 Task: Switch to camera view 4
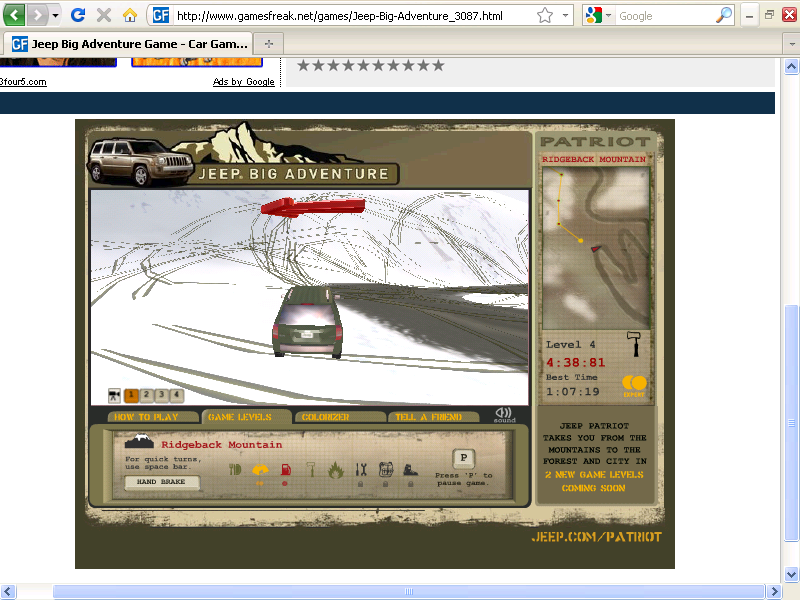click(x=177, y=395)
